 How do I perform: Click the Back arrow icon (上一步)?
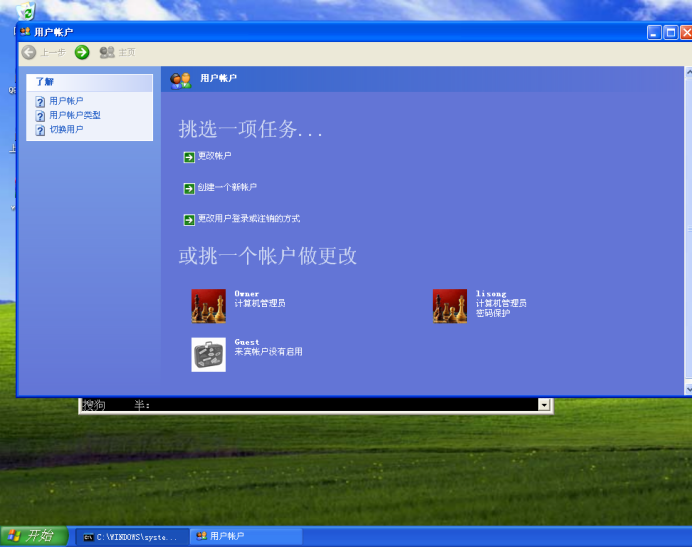point(29,53)
